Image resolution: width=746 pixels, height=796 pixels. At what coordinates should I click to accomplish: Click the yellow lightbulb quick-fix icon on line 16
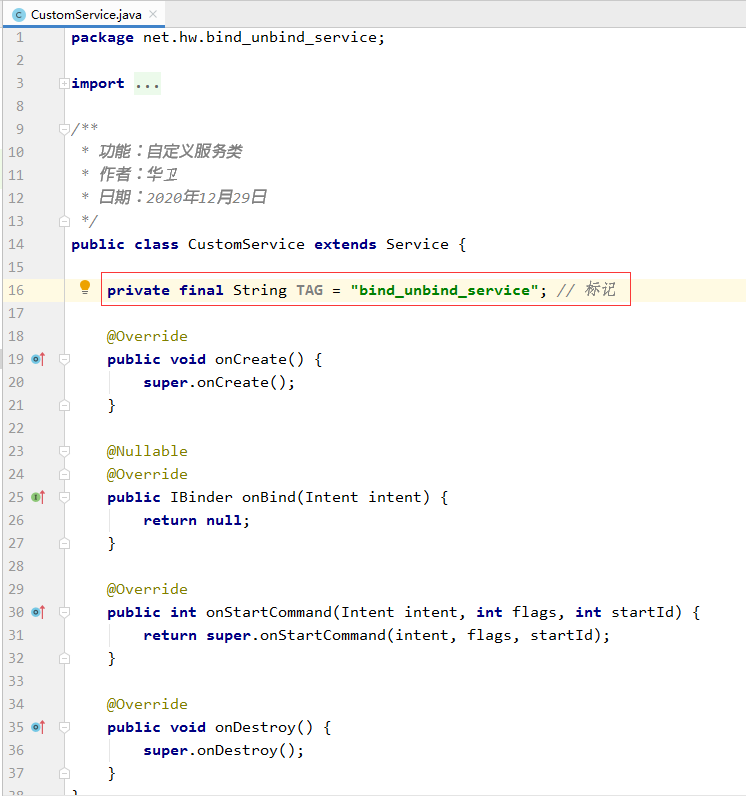click(x=85, y=288)
